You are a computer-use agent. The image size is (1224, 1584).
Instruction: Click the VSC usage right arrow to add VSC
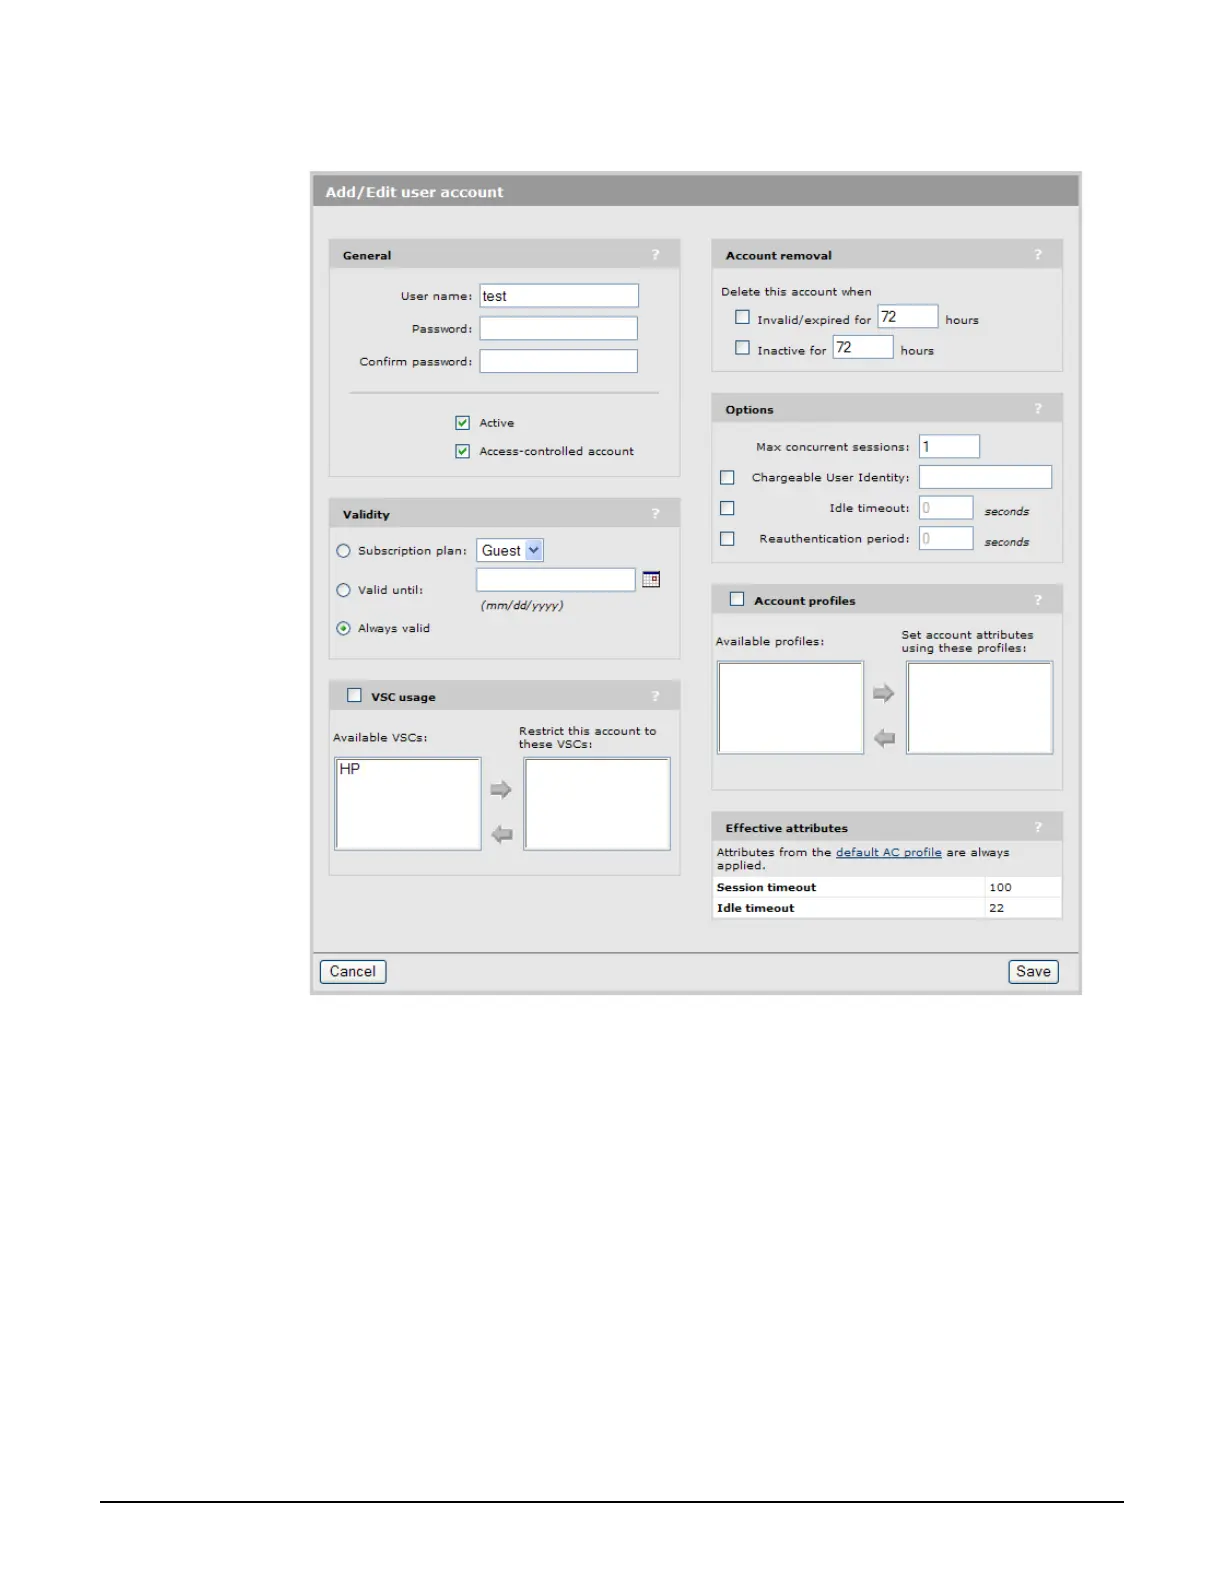pos(501,790)
